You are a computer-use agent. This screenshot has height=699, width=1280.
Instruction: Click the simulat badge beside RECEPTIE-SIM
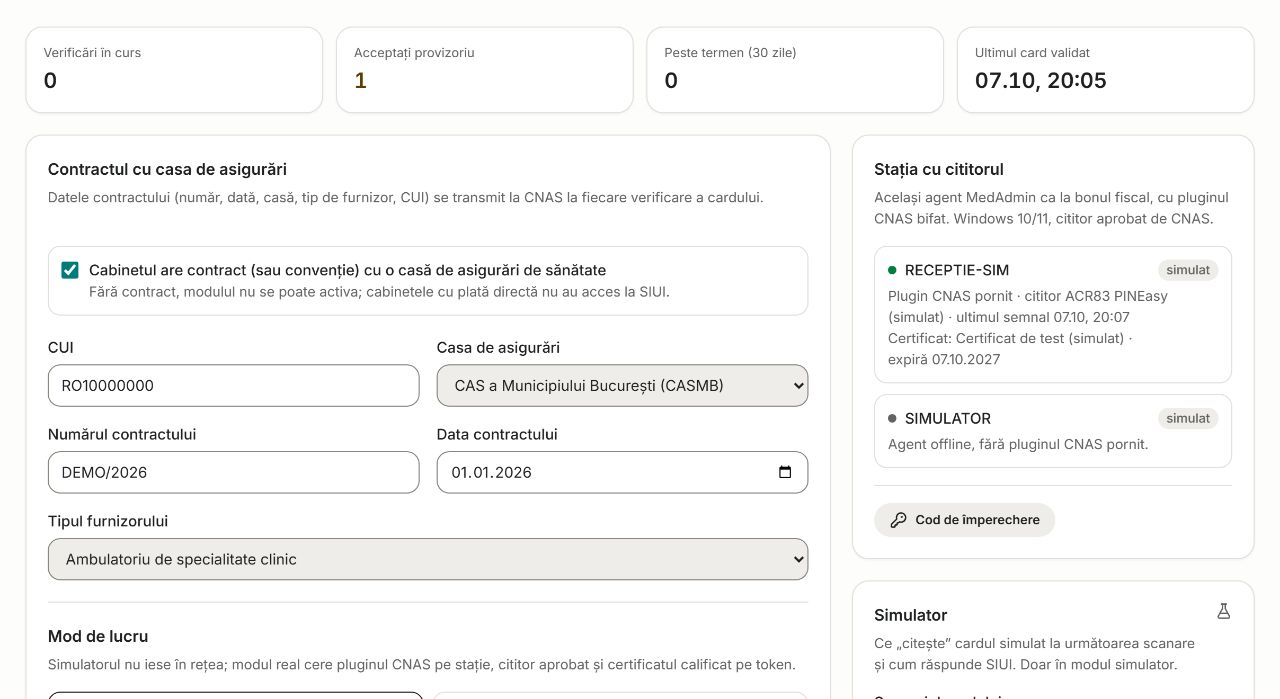(1188, 270)
